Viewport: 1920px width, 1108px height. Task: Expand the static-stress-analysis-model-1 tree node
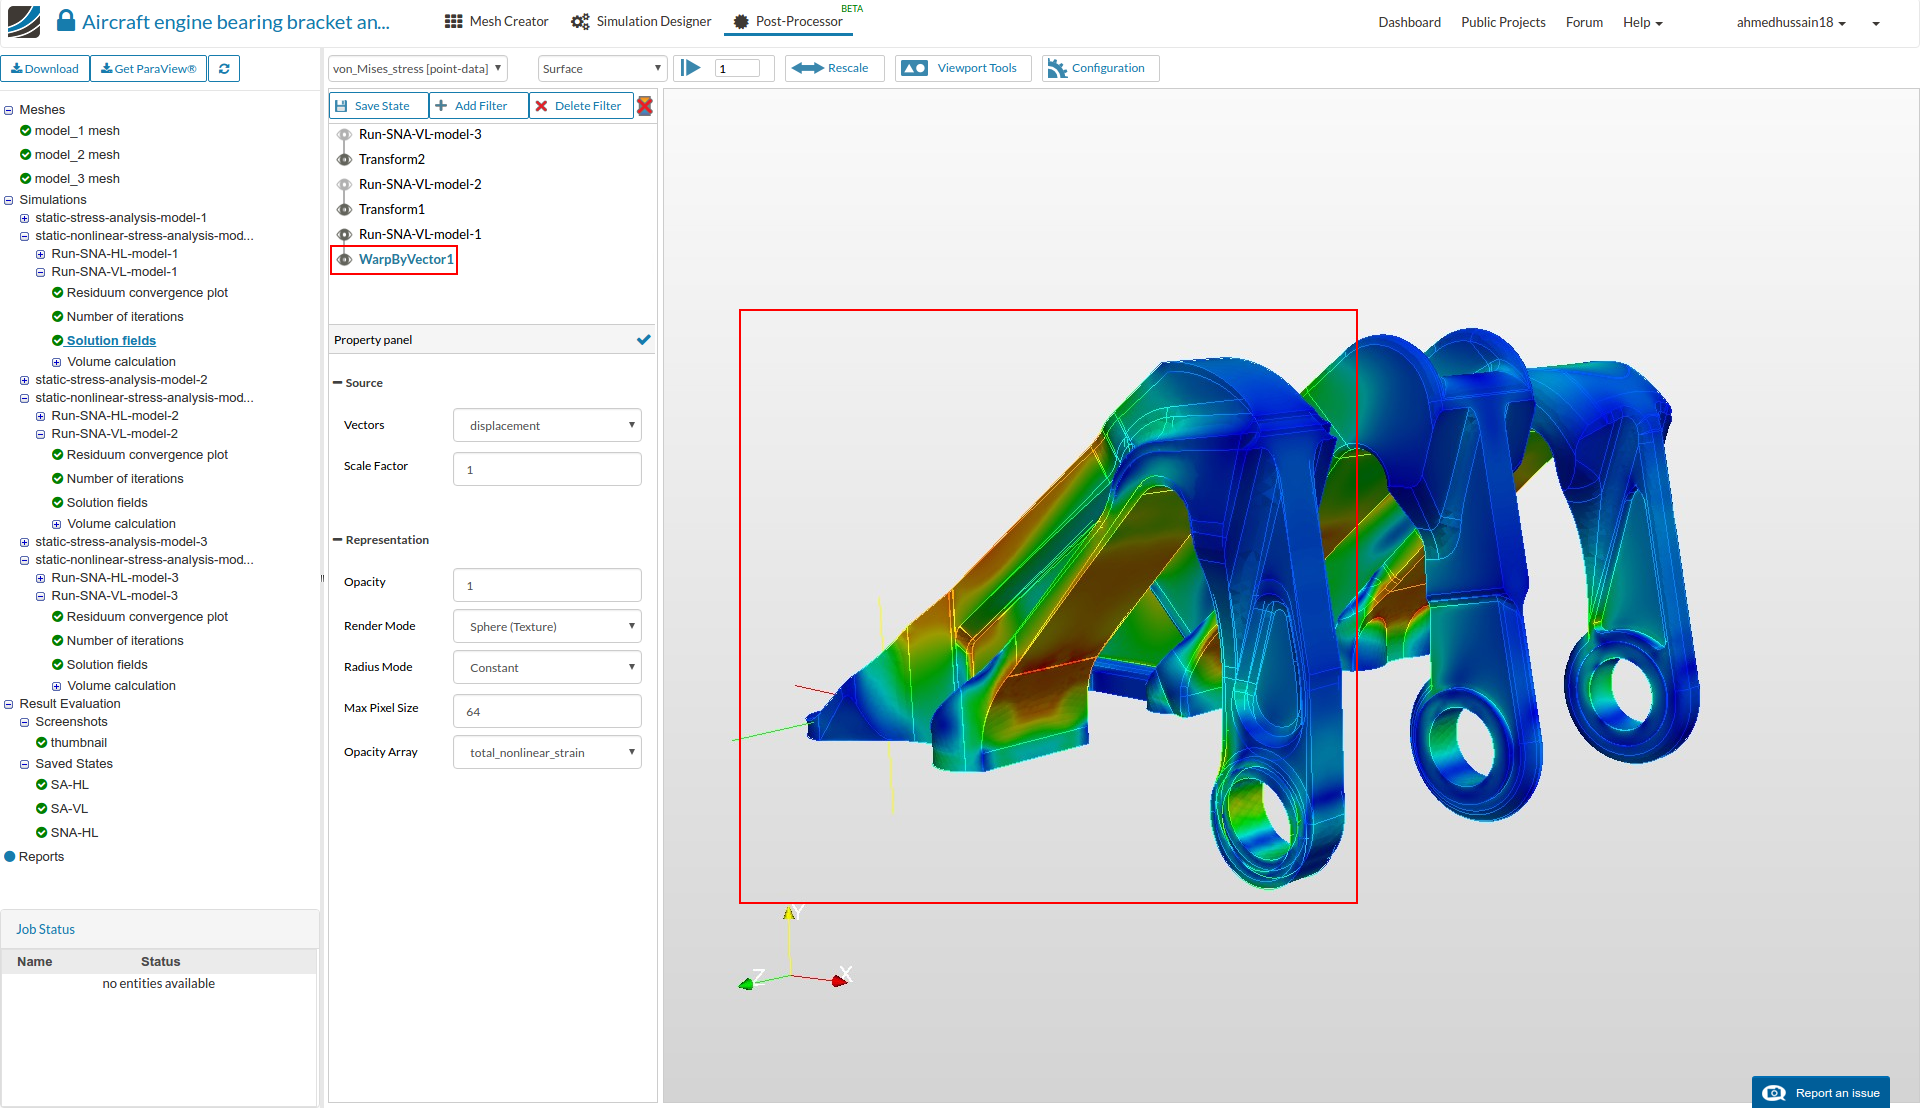click(x=24, y=218)
